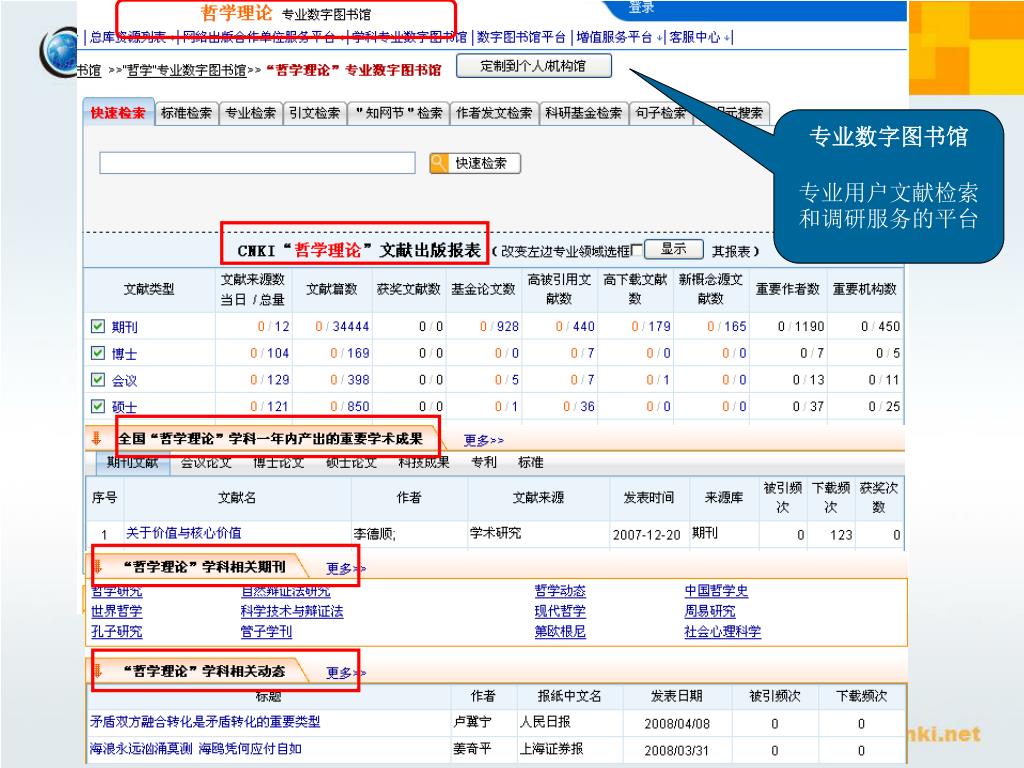Viewport: 1024px width, 768px height.
Task: Go to the 孔子研究 journal
Action: (116, 632)
